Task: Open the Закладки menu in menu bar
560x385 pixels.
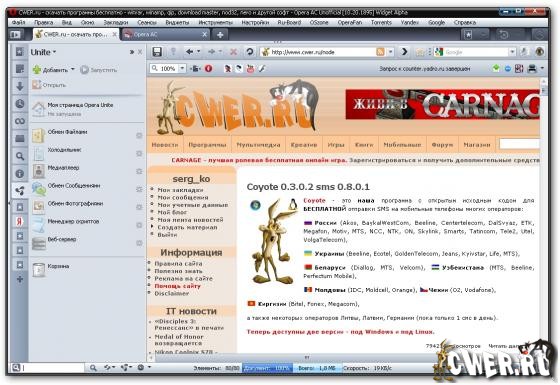Action: pos(116,22)
